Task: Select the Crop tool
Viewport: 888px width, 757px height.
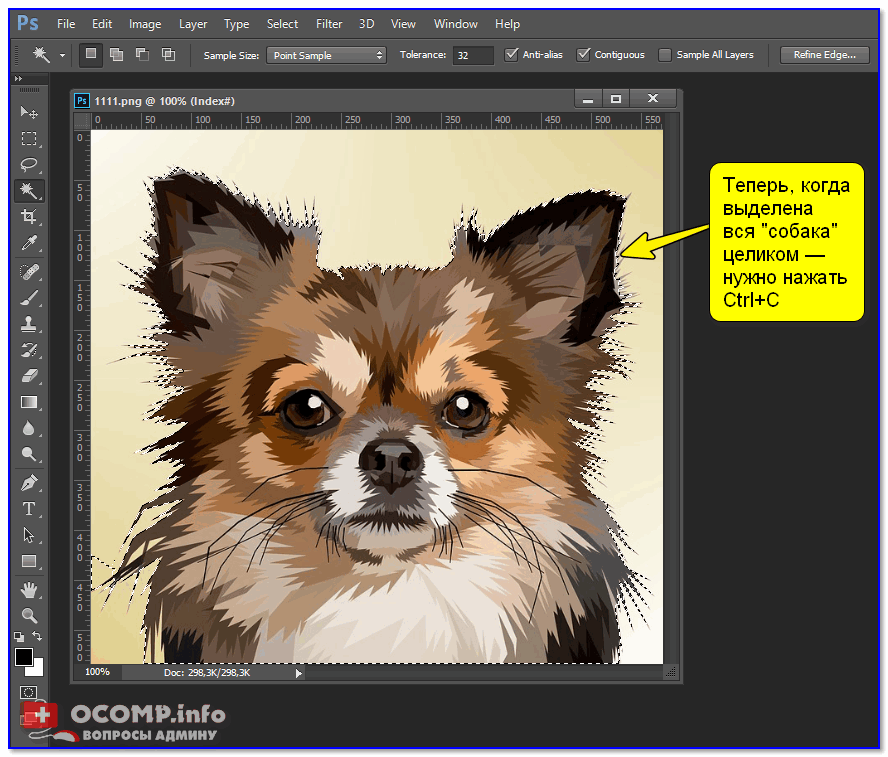Action: (29, 217)
